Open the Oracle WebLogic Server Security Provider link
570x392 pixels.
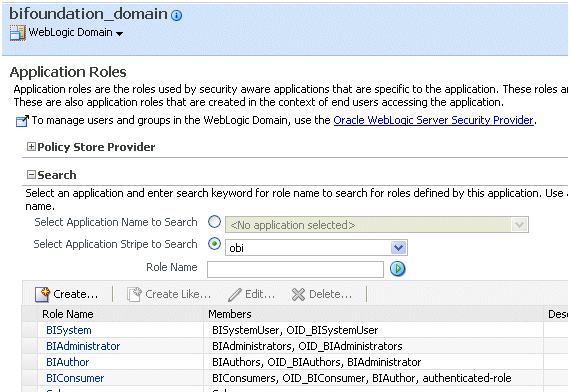click(x=433, y=120)
